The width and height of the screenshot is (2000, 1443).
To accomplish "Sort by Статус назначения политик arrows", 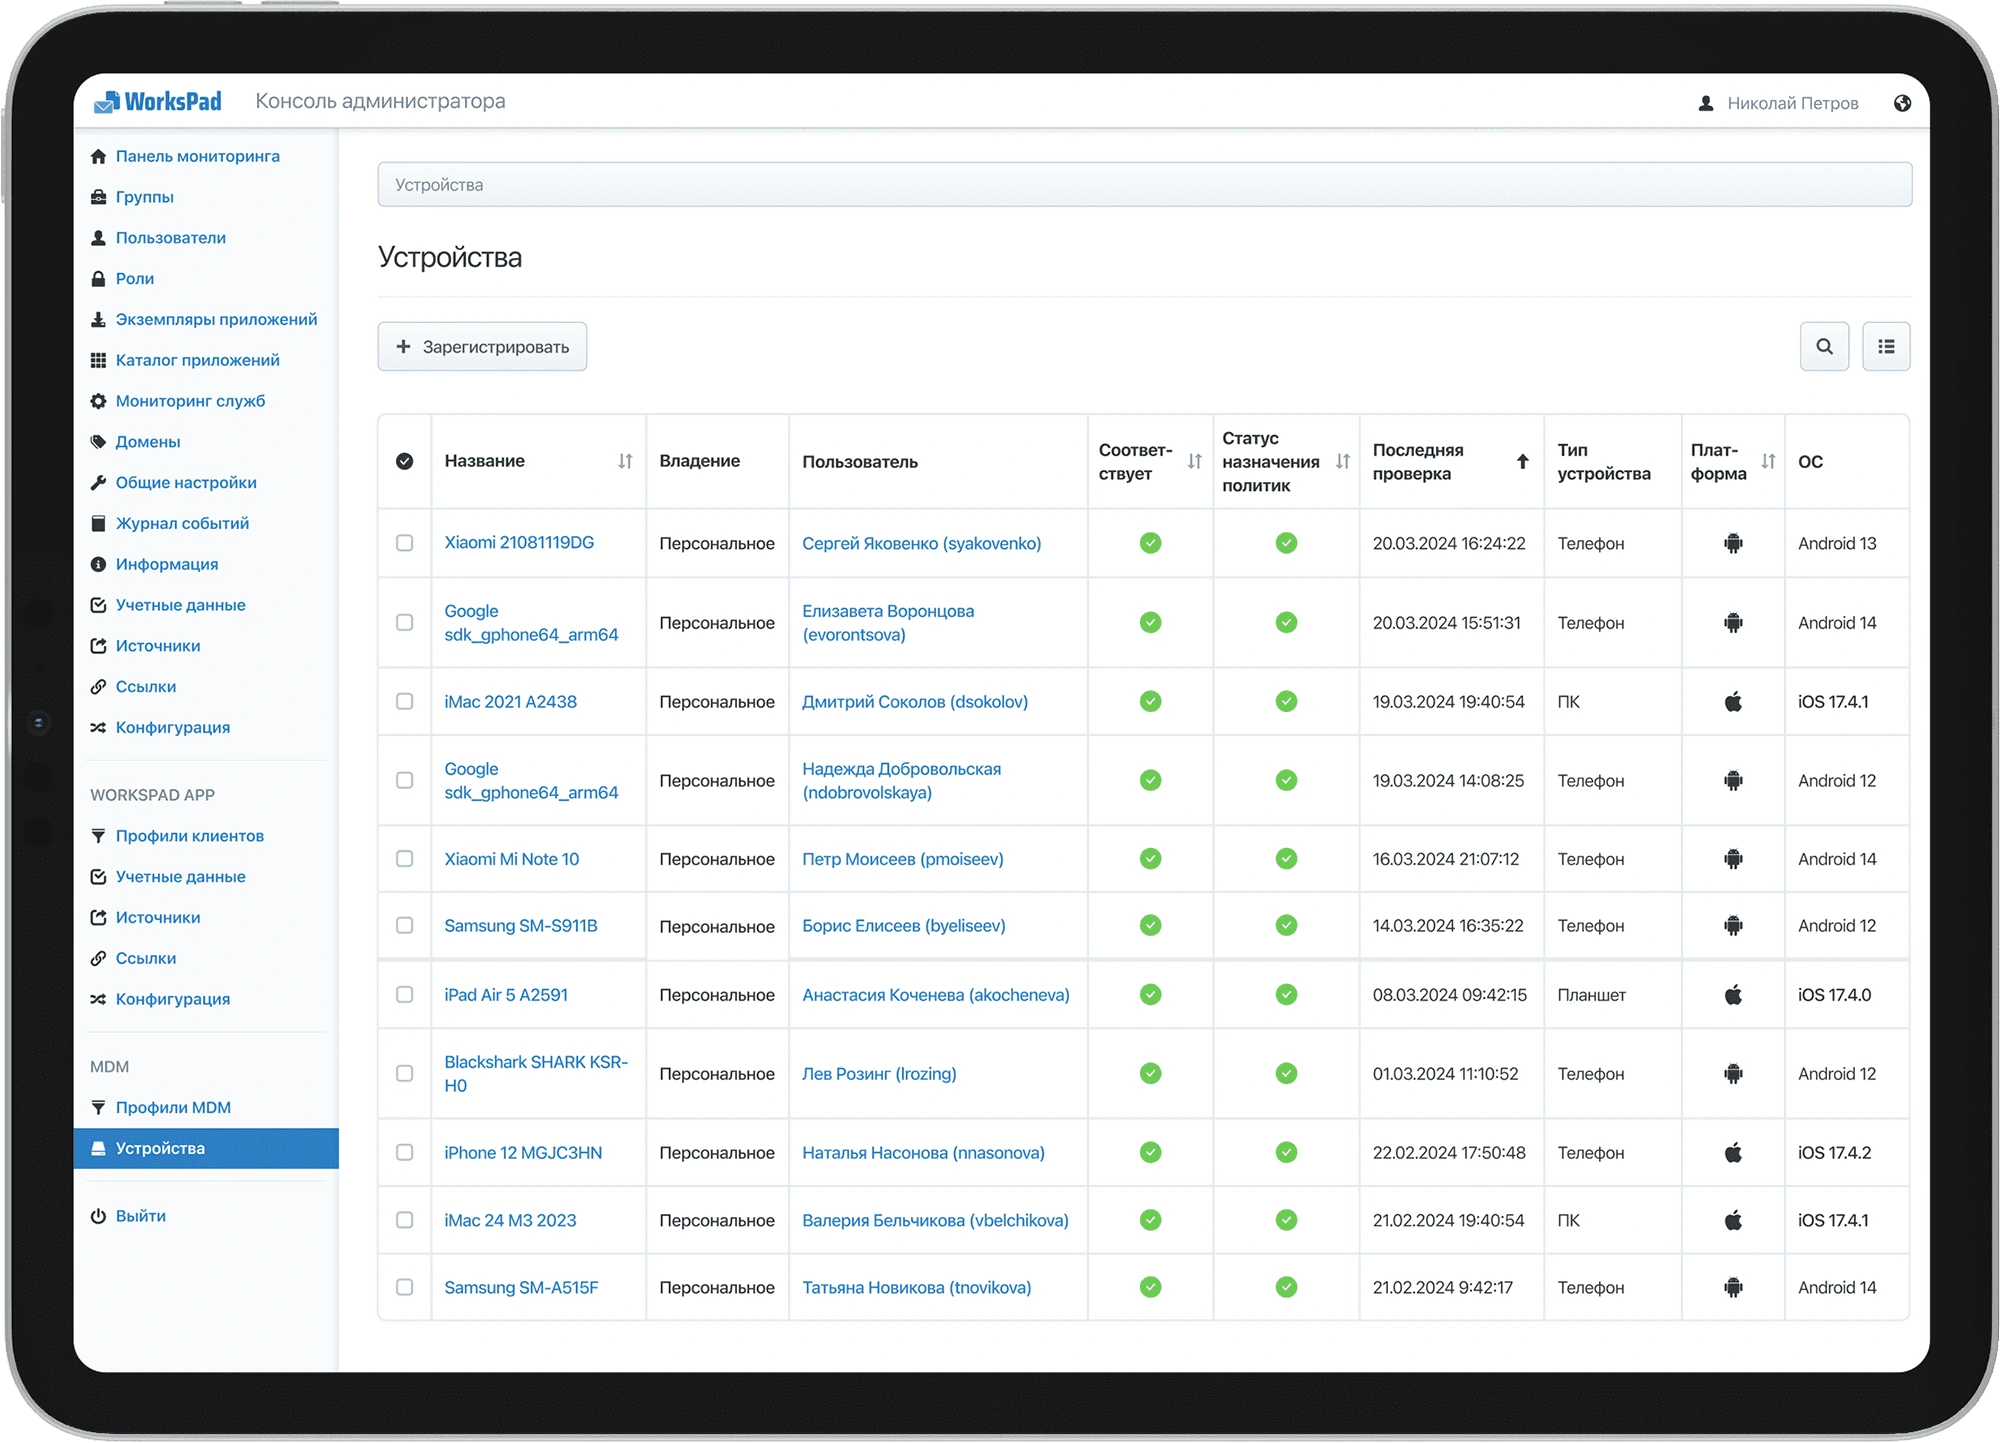I will (x=1342, y=461).
